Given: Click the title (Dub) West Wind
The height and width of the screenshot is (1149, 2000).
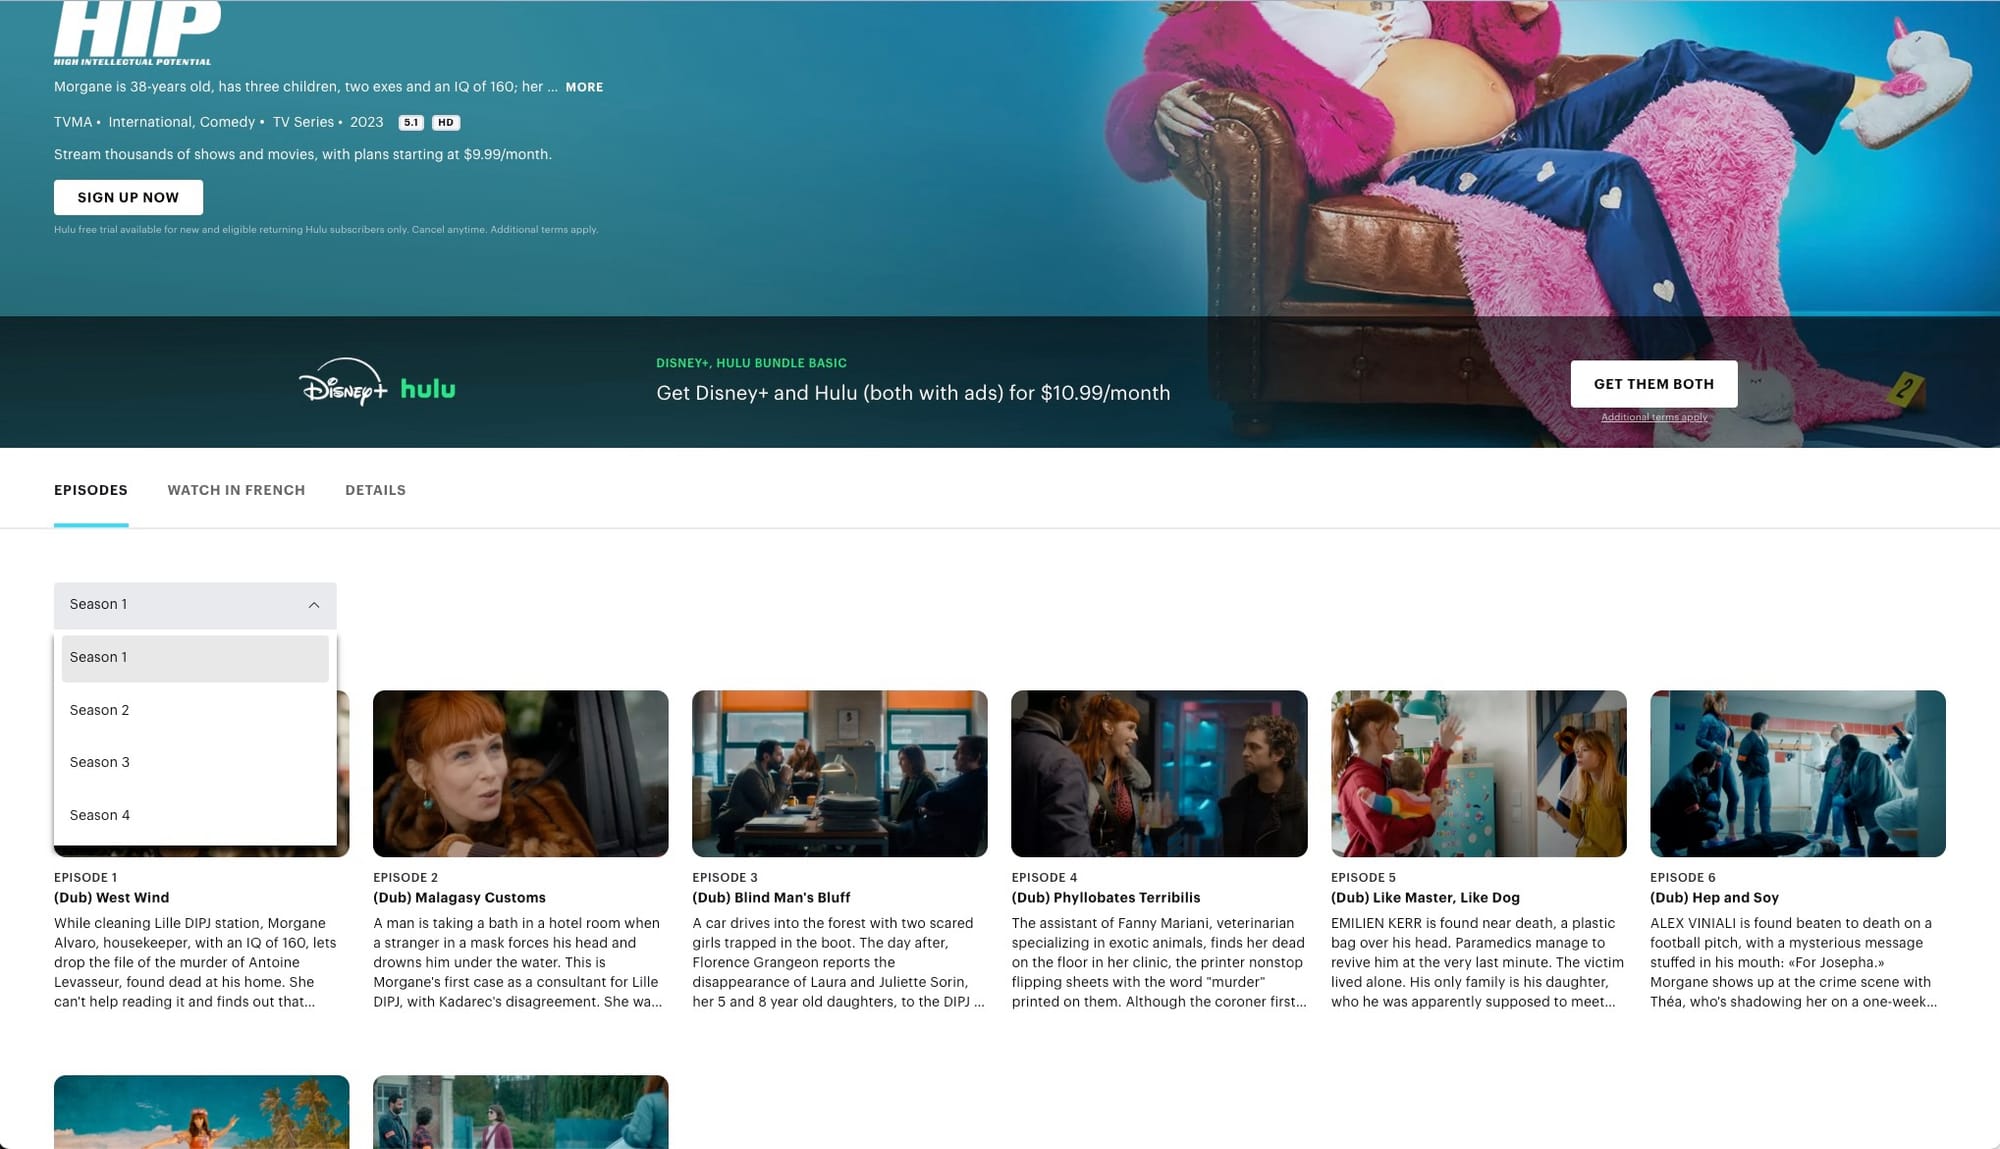Looking at the screenshot, I should point(112,898).
